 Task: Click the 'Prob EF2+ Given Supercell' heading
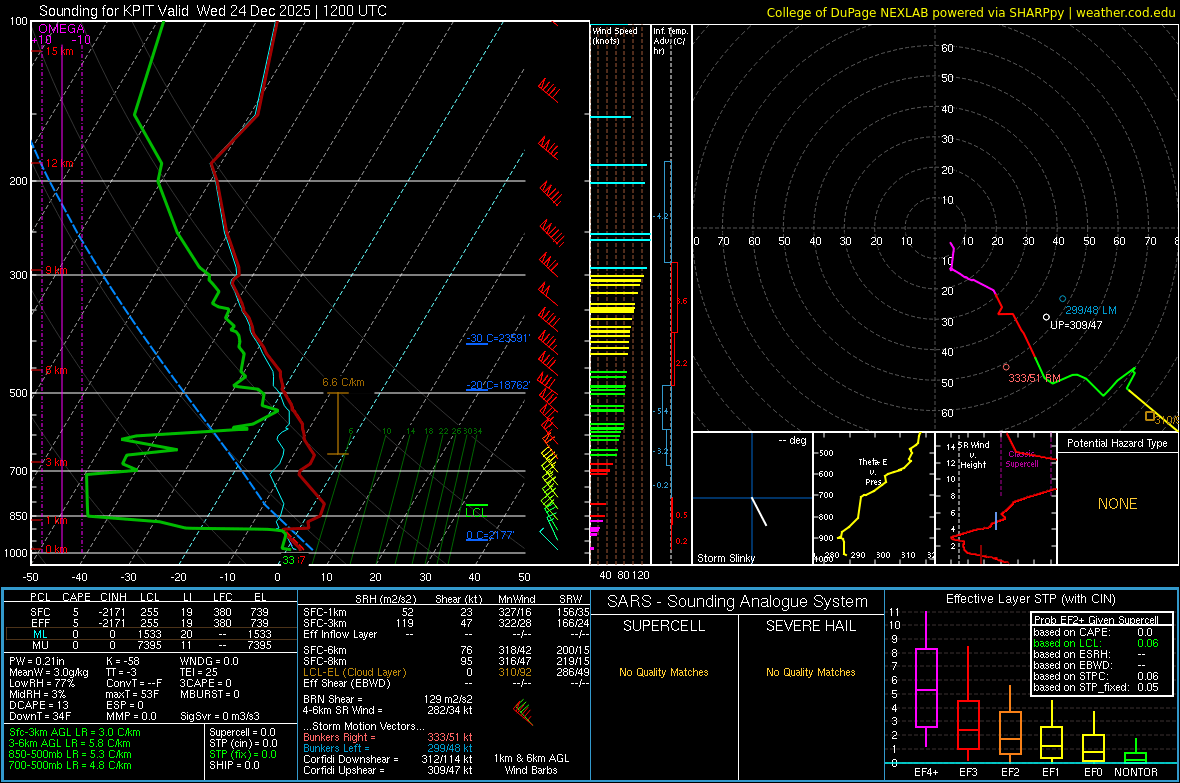click(x=1096, y=620)
